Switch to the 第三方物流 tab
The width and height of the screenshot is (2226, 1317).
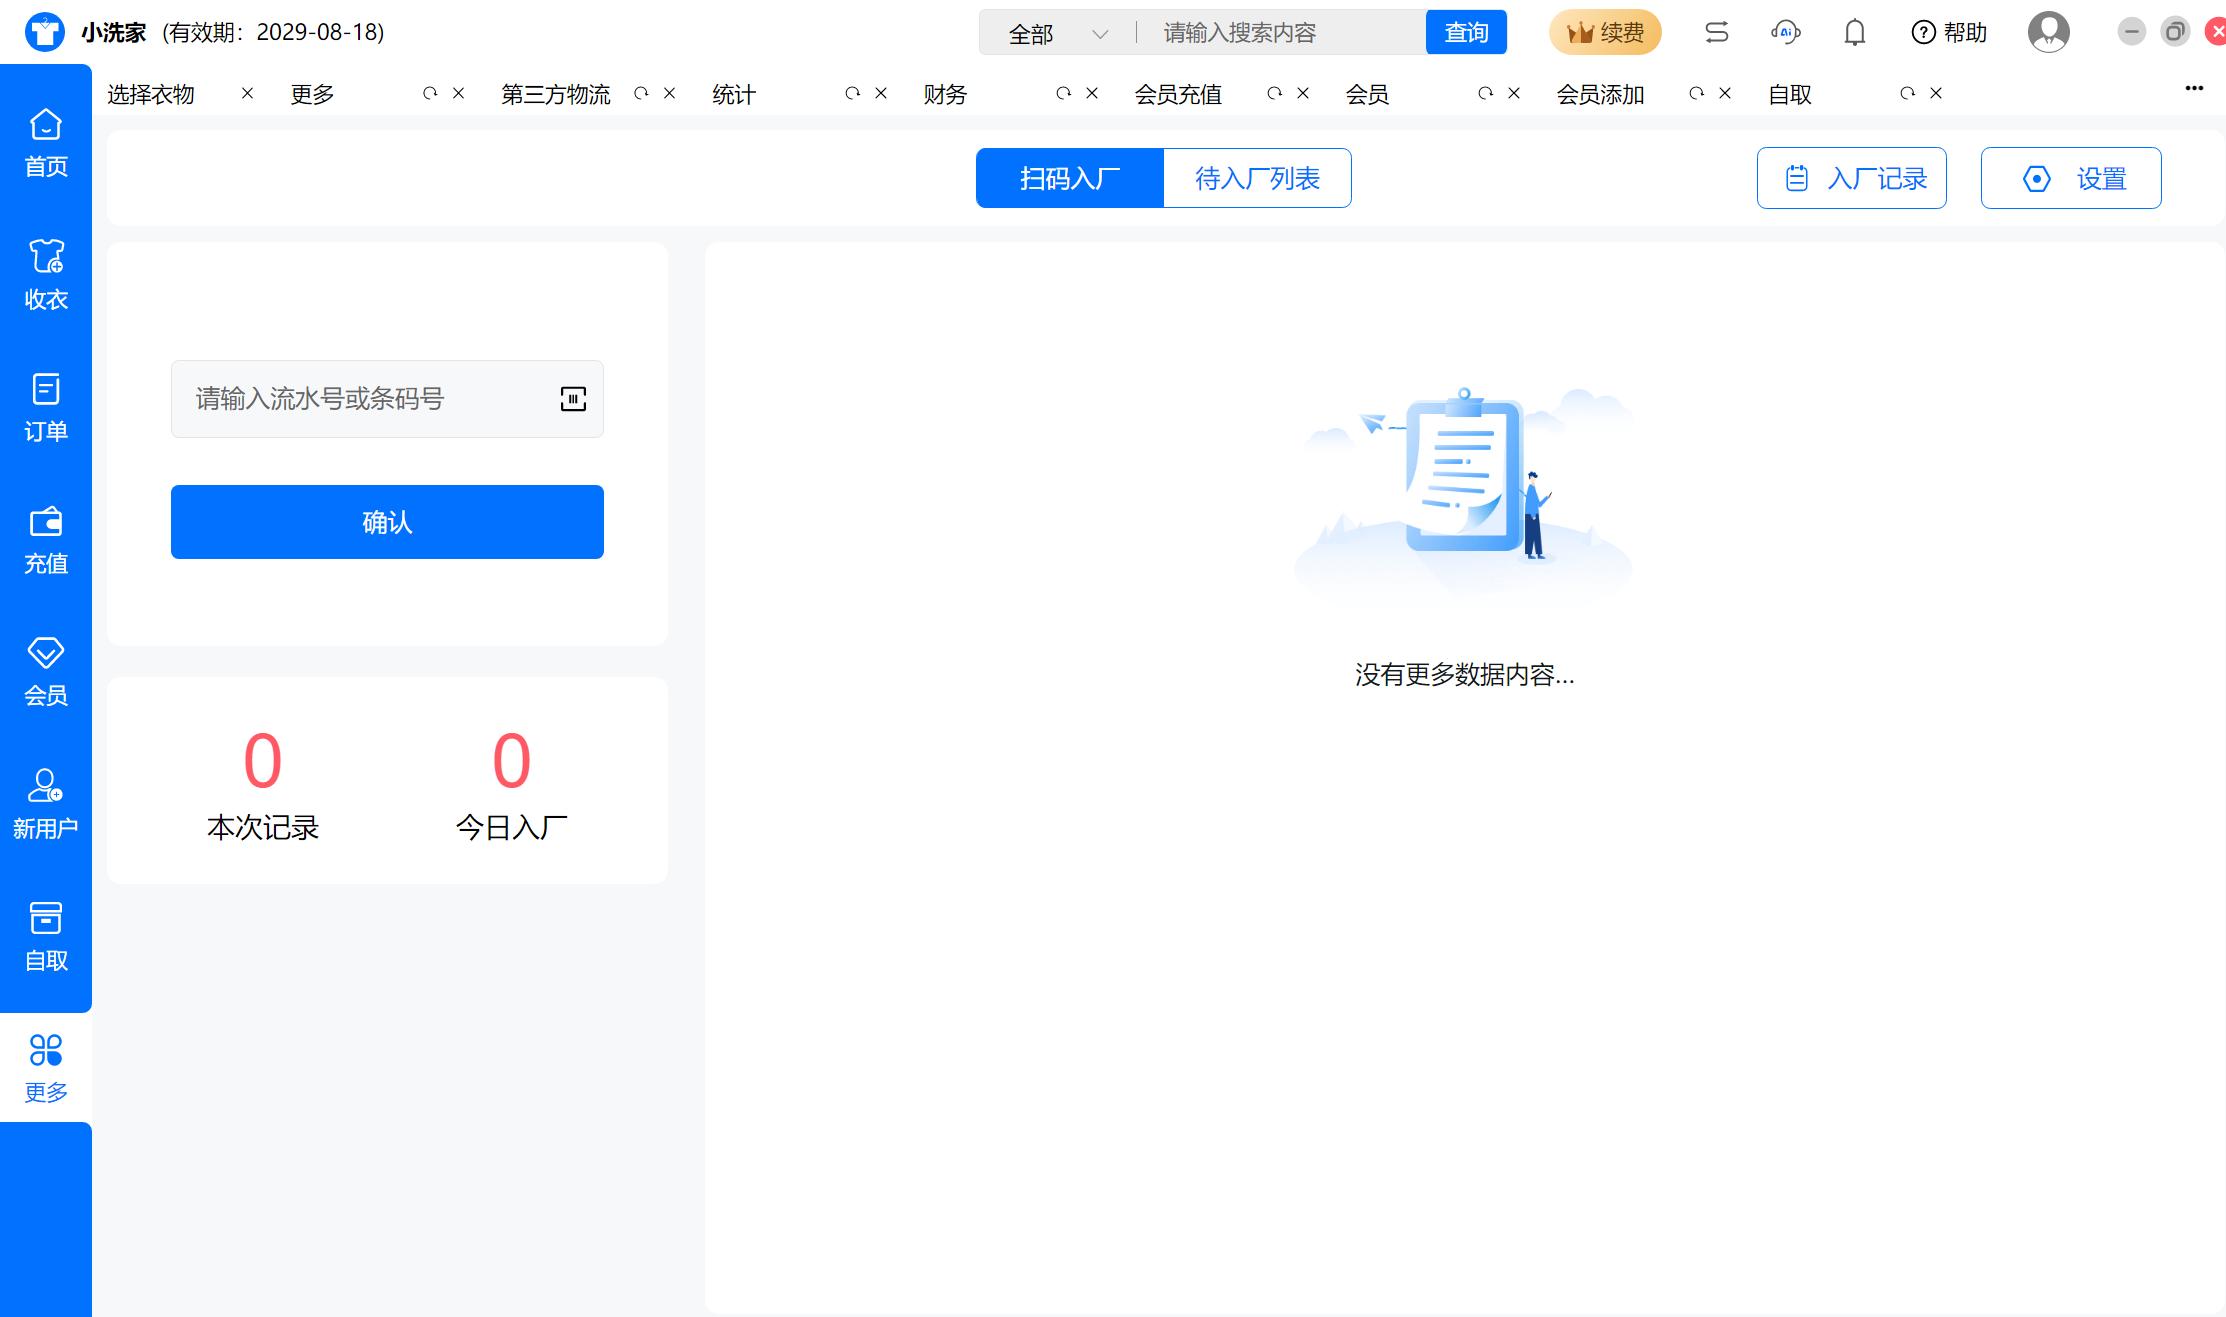point(555,94)
